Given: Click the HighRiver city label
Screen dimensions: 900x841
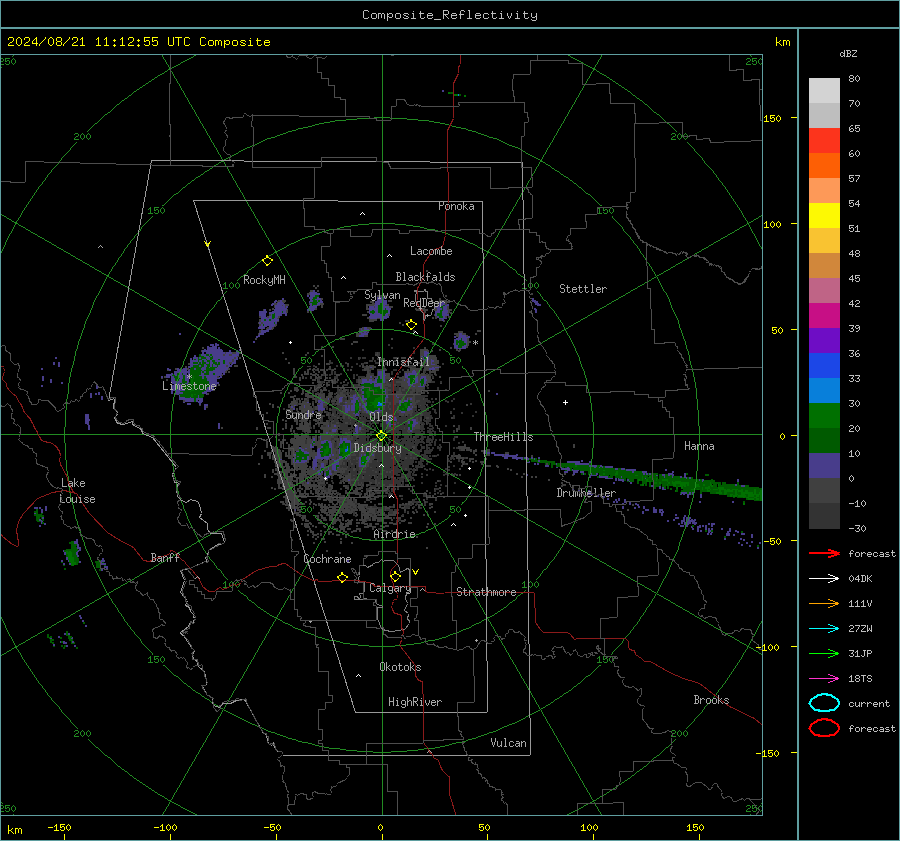Looking at the screenshot, I should coord(414,702).
